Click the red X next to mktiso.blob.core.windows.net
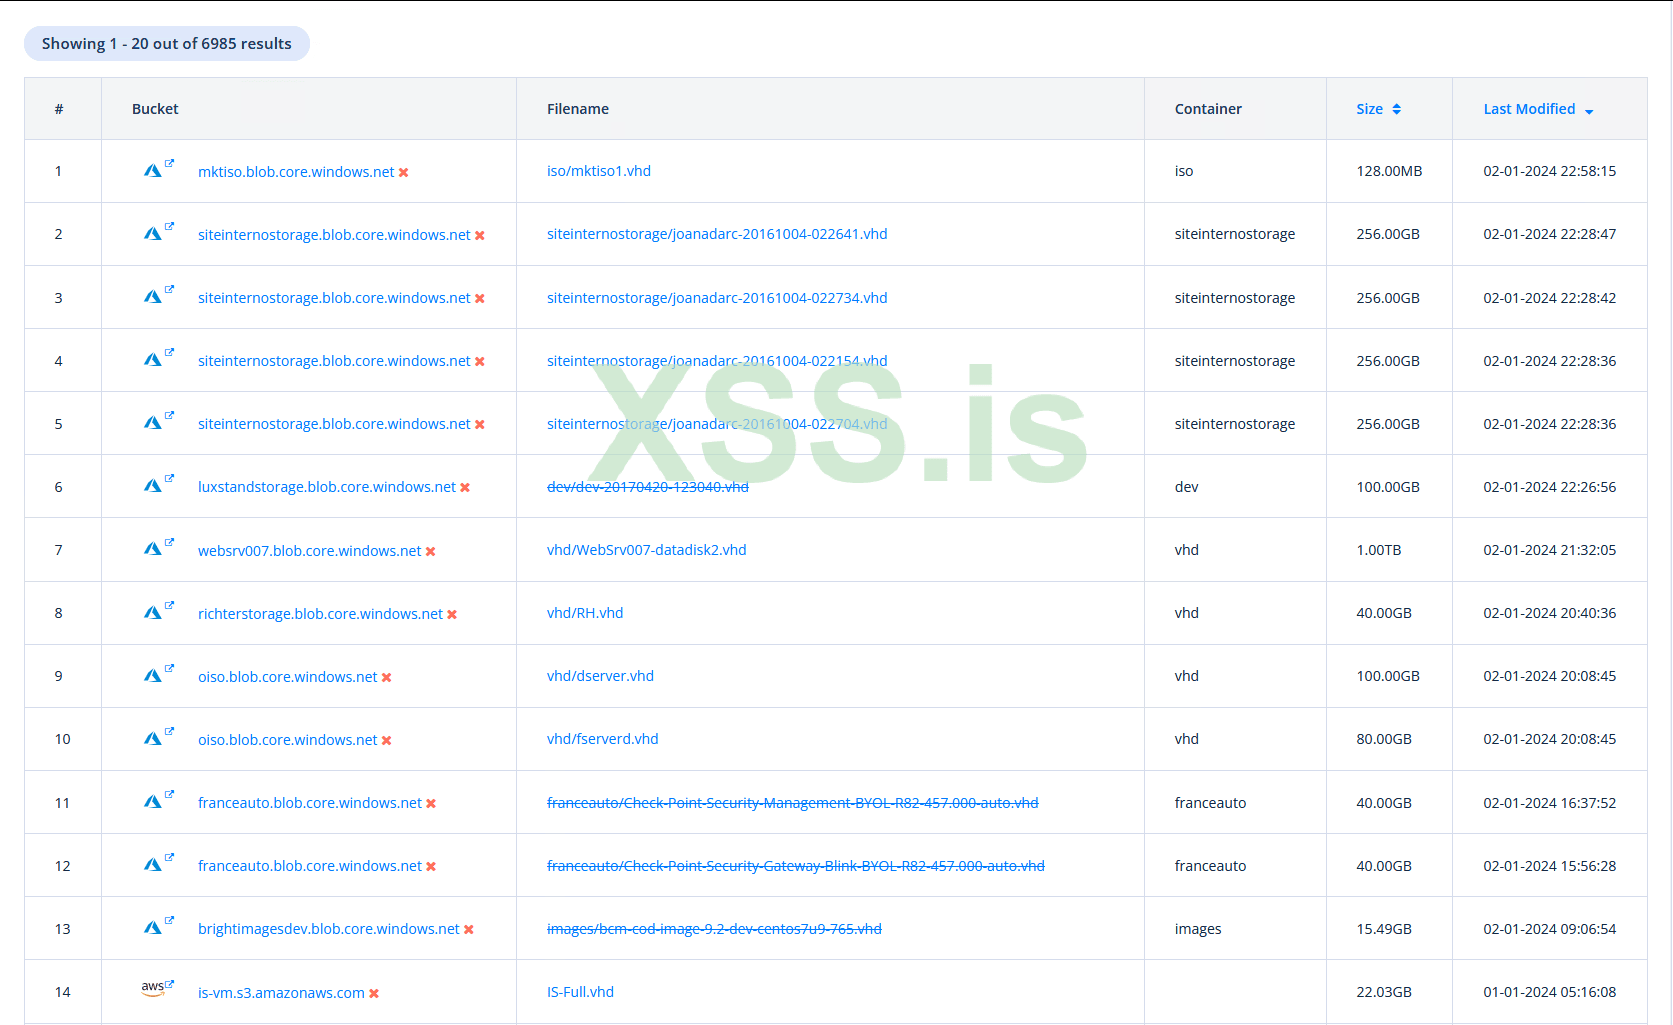1673x1025 pixels. coord(404,173)
